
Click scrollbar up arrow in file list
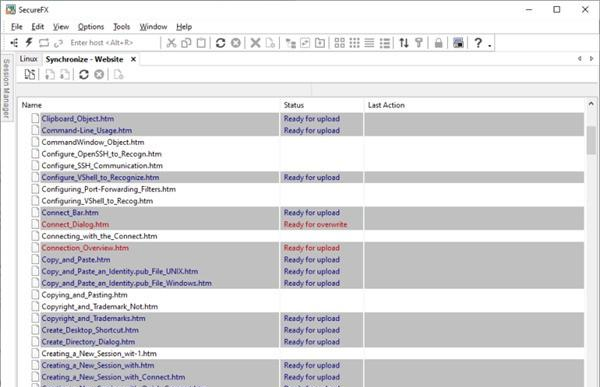tap(591, 104)
